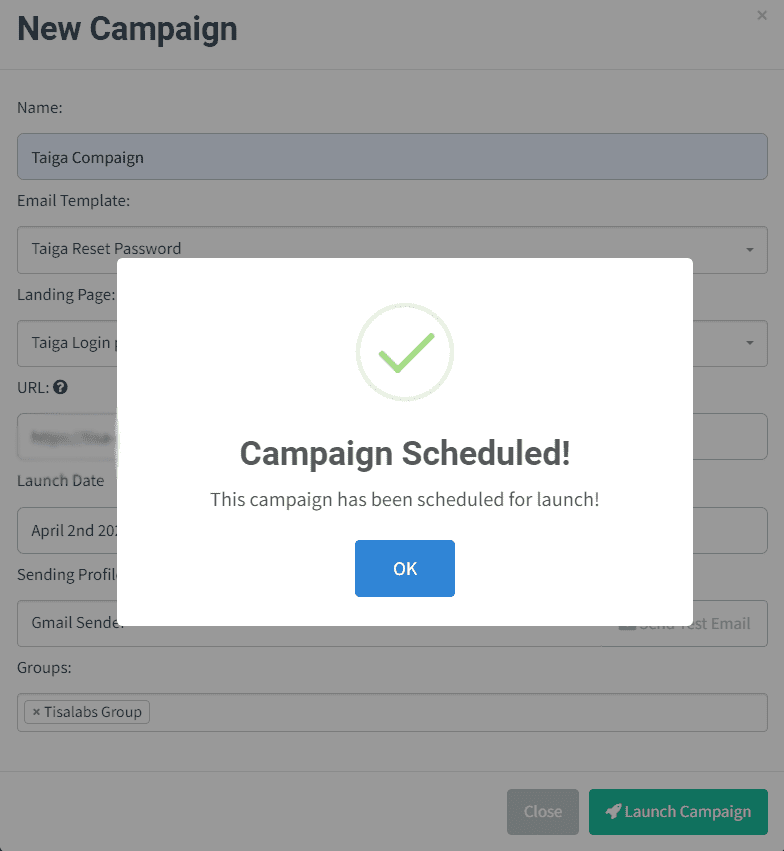Click the Send Test Email button
Screen dimensions: 784x851
coord(685,624)
